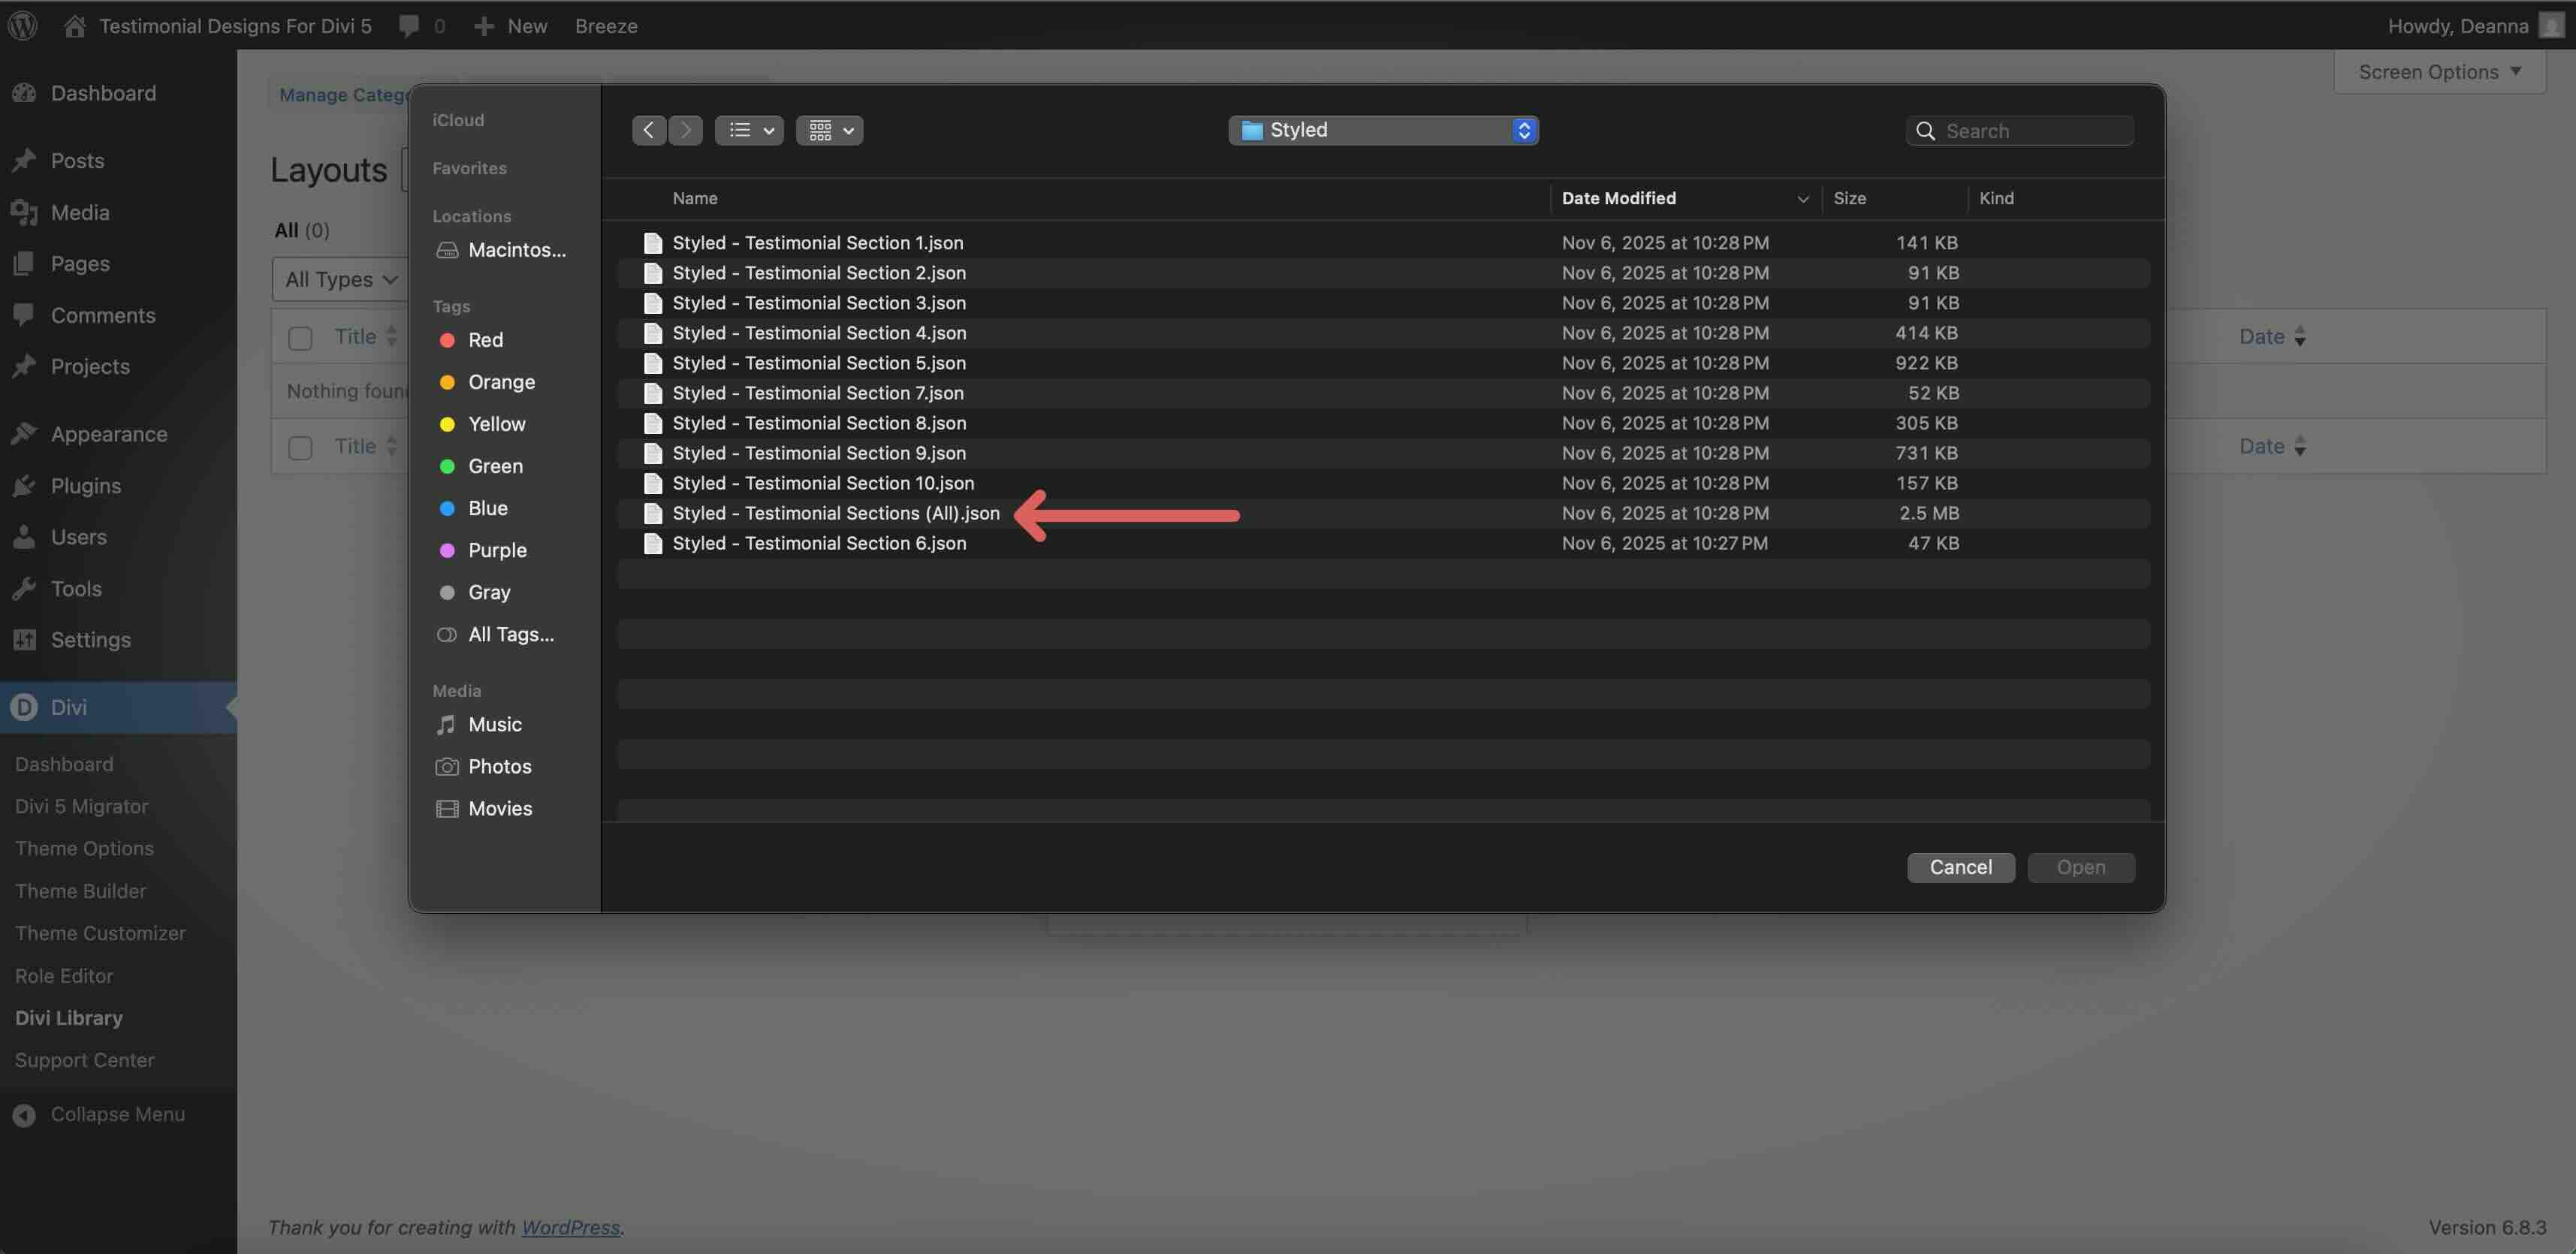
Task: Select Macintosh HD drive in Locations
Action: [x=516, y=250]
